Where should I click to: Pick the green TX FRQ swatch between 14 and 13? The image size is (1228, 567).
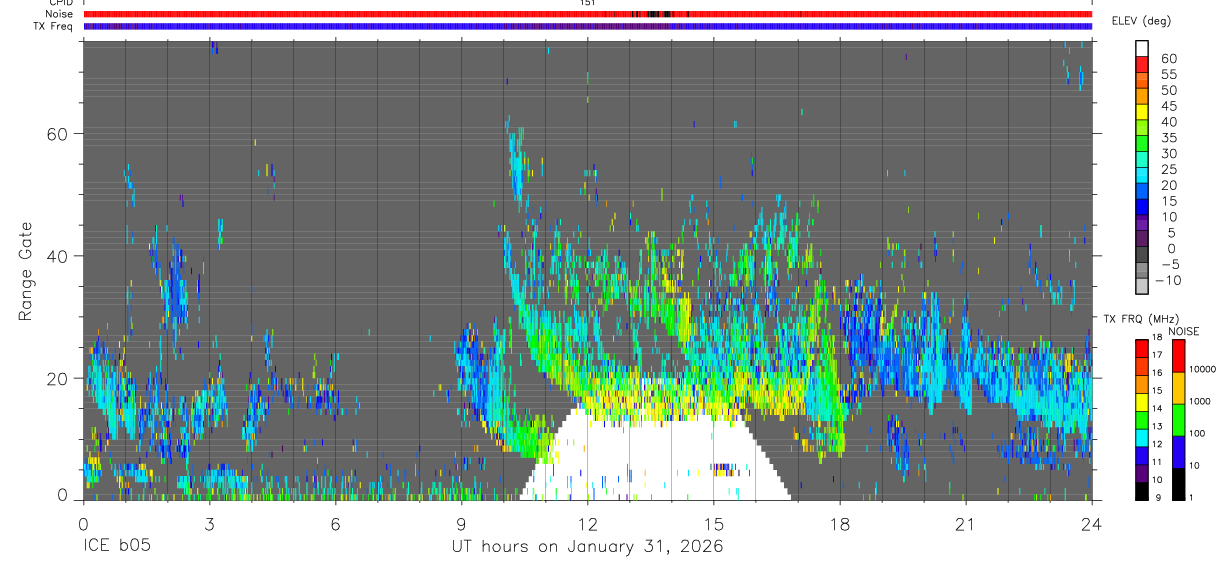click(1142, 418)
